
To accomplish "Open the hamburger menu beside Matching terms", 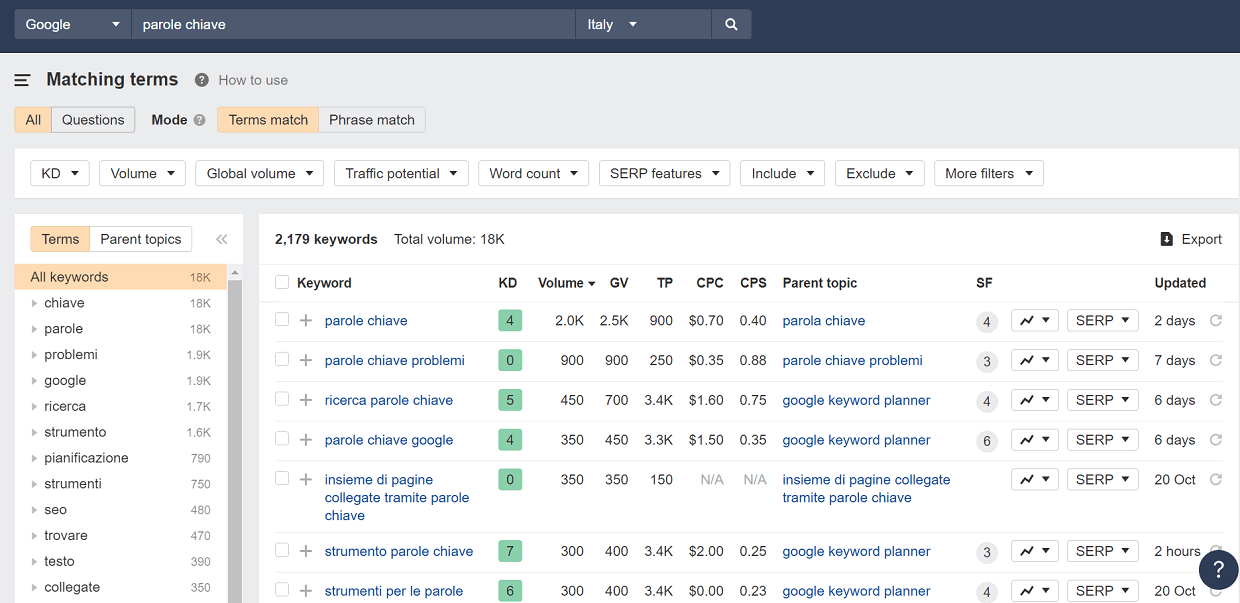I will pos(22,80).
